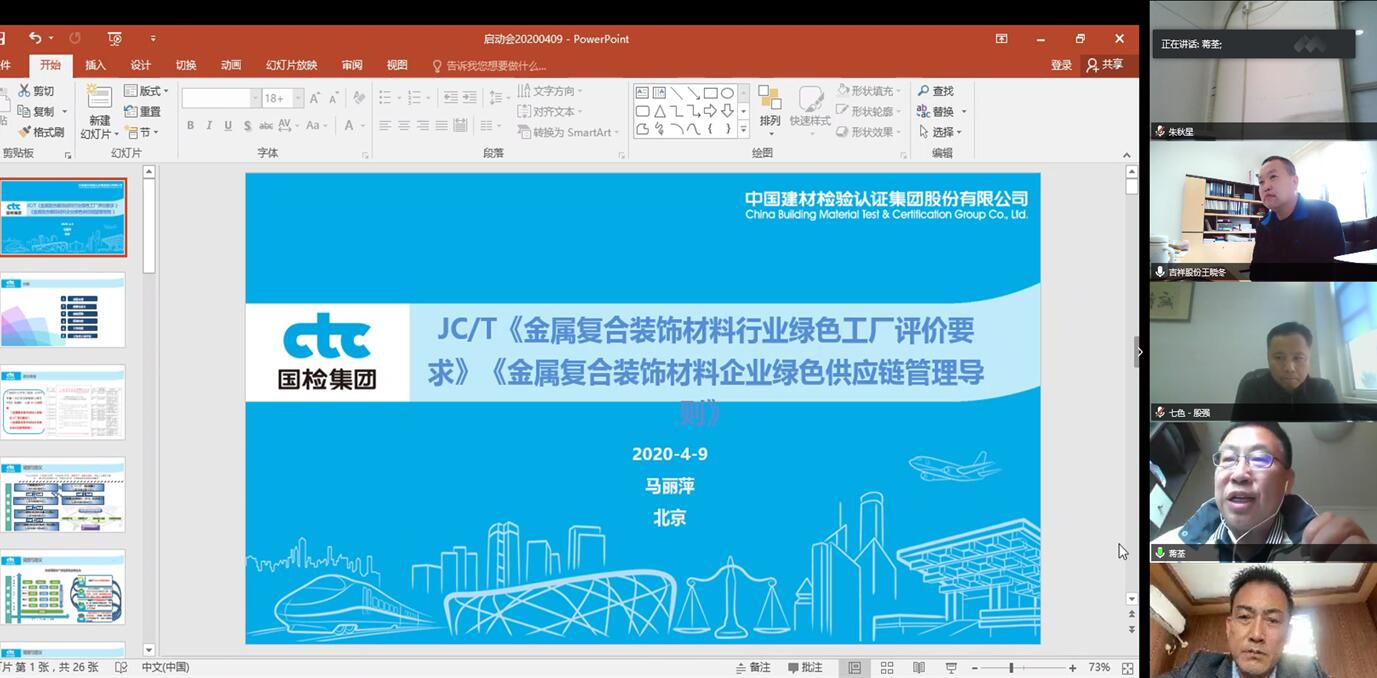Click the Decrease font size icon
This screenshot has height=678, width=1377.
[333, 98]
